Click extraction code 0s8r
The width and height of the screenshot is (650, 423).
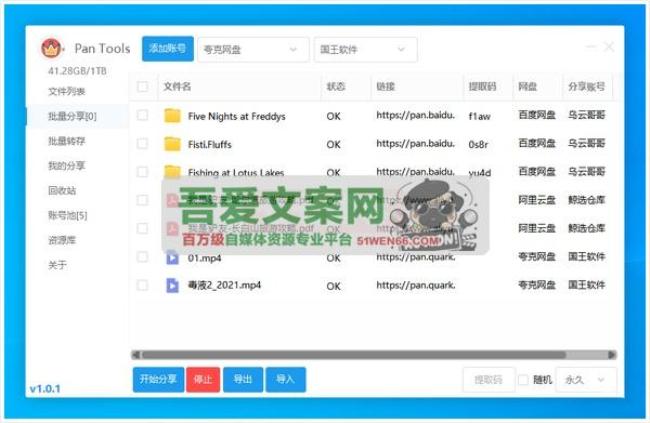478,144
